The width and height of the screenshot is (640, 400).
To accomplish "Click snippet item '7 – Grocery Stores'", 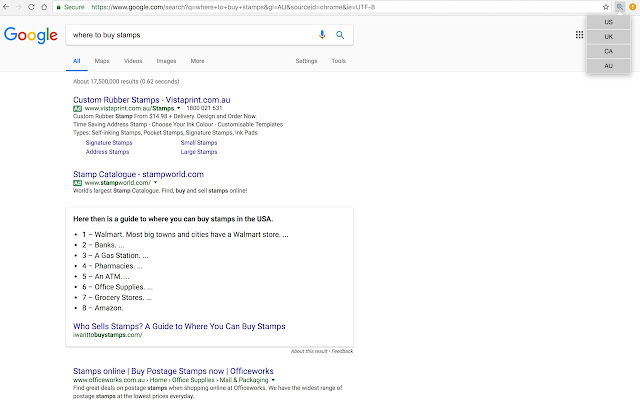I will tap(117, 298).
